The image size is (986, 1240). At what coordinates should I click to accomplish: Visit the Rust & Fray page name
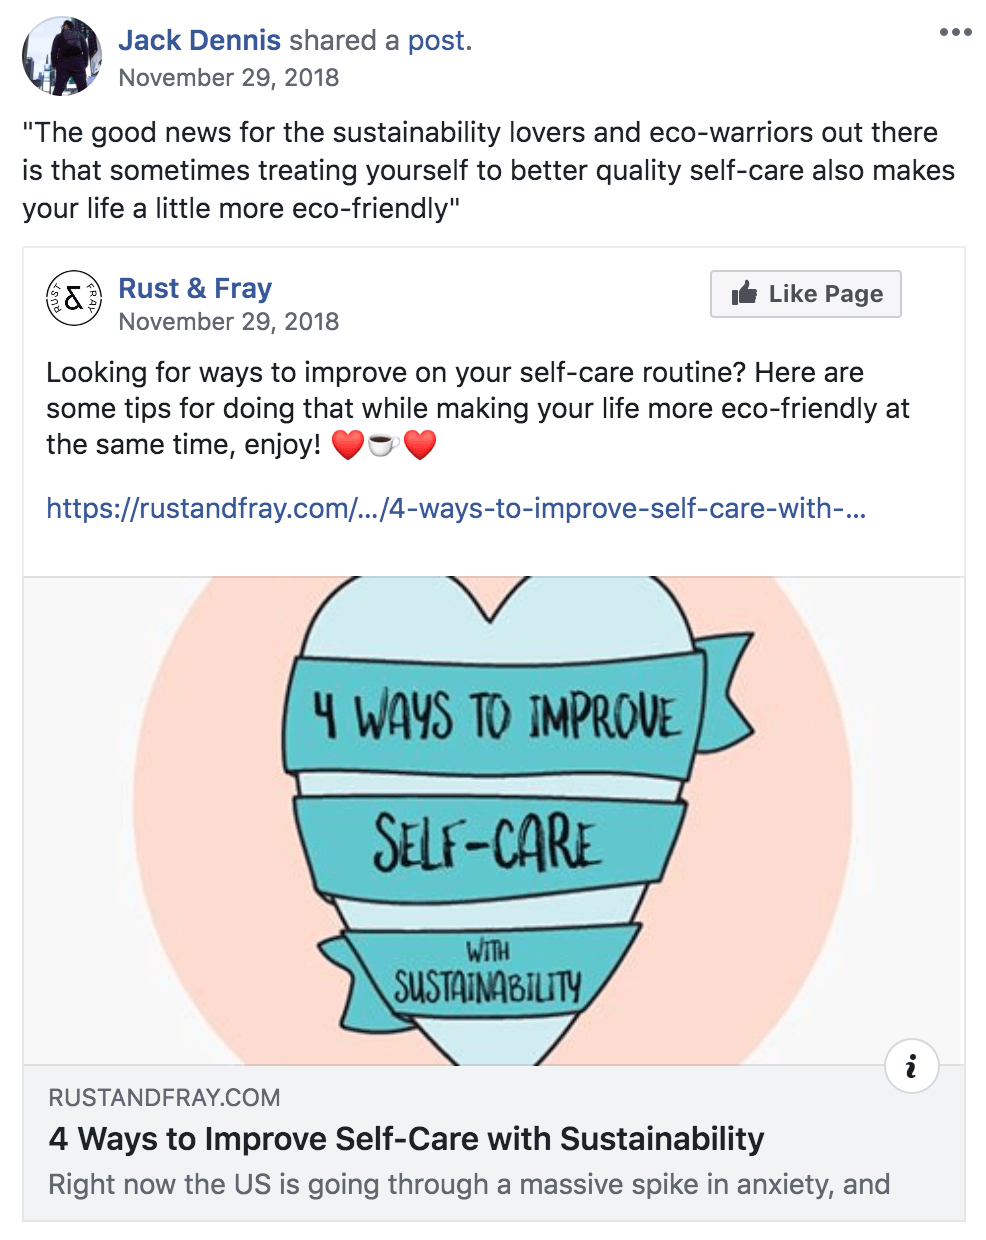tap(195, 288)
